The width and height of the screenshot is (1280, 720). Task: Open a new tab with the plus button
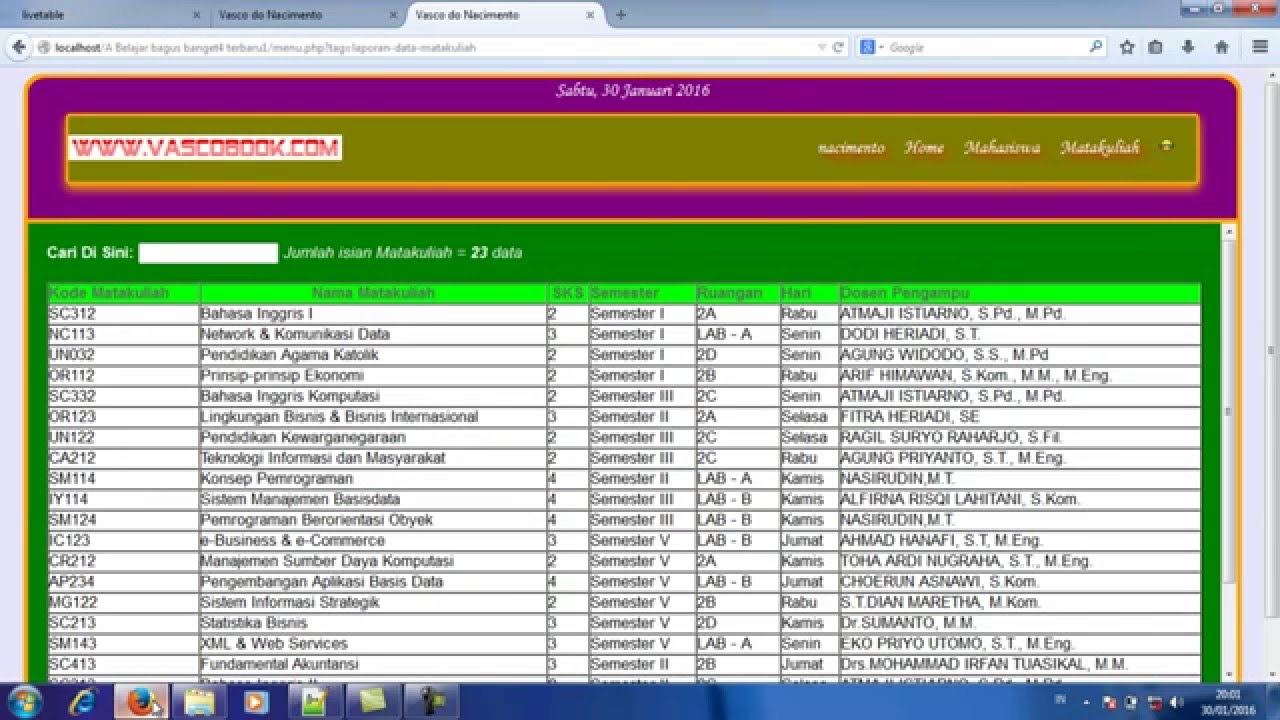[x=621, y=15]
